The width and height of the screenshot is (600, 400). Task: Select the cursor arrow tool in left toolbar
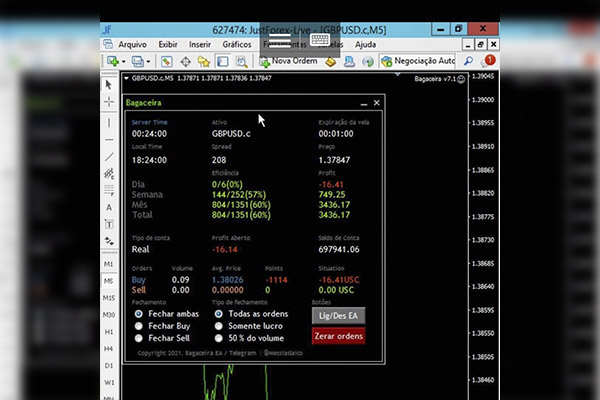pyautogui.click(x=109, y=84)
